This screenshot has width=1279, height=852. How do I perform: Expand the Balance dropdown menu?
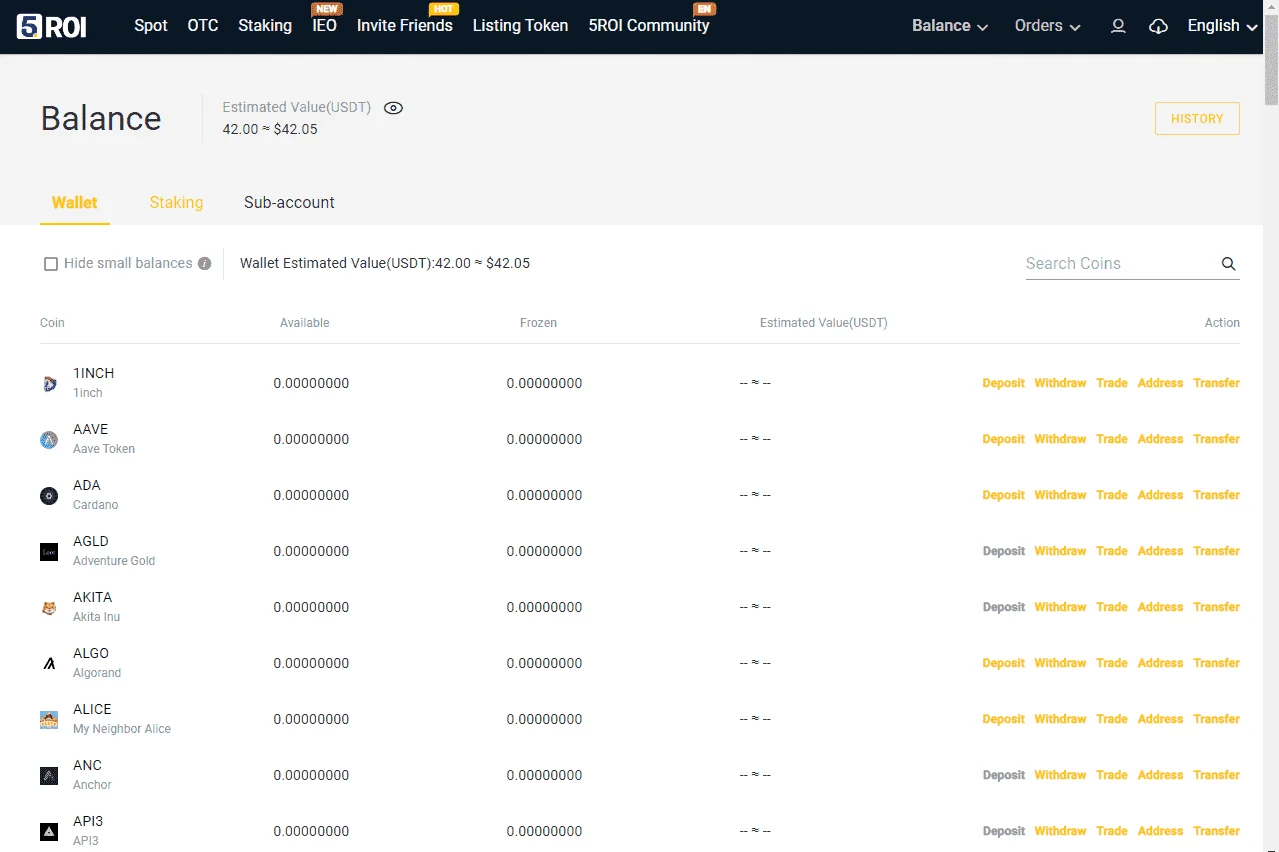pyautogui.click(x=950, y=26)
